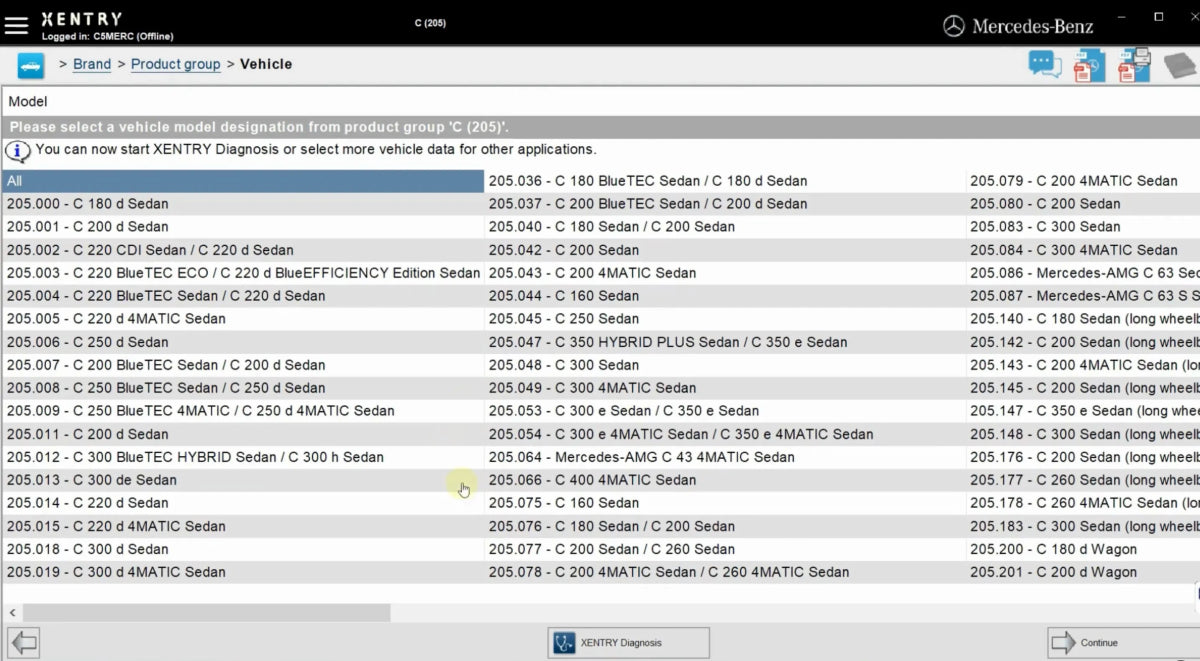The height and width of the screenshot is (661, 1200).
Task: Go to the Product group breadcrumb
Action: tap(175, 64)
